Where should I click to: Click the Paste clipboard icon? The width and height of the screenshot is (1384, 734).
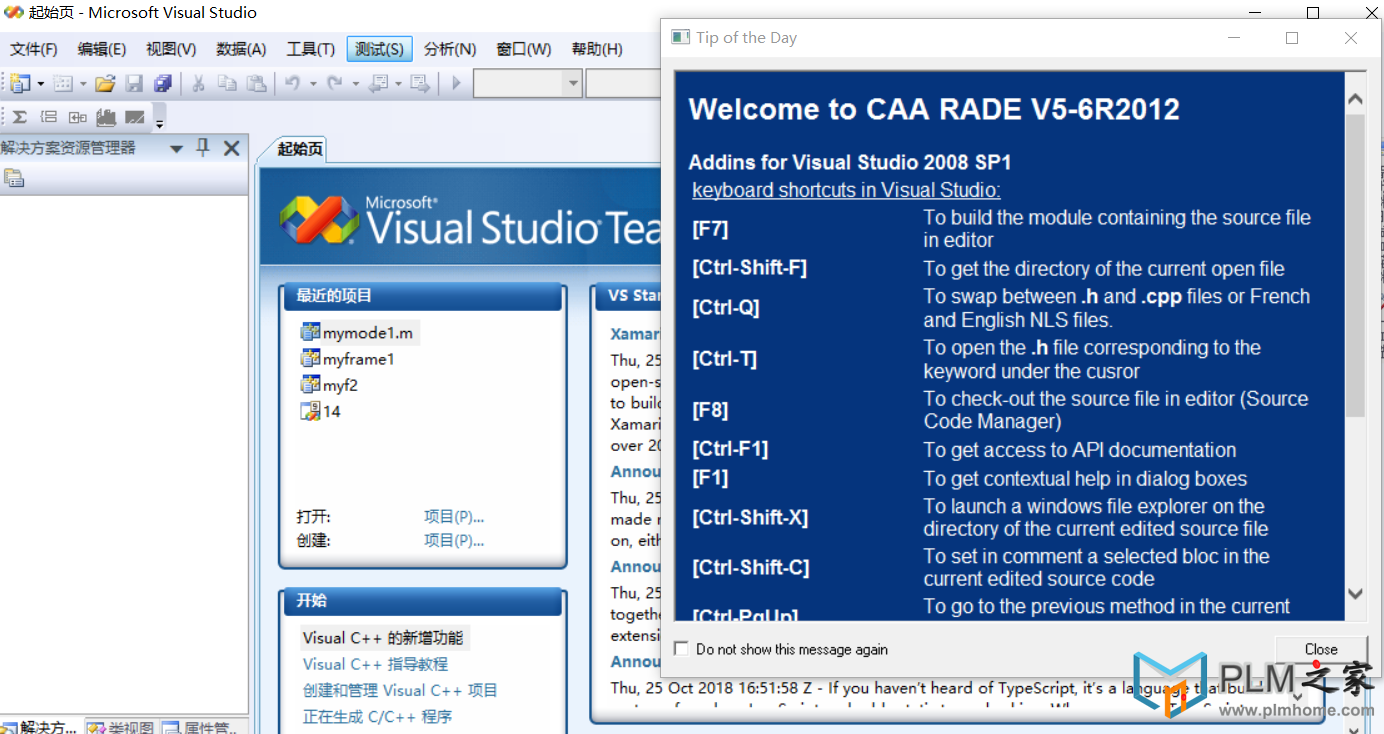(256, 84)
